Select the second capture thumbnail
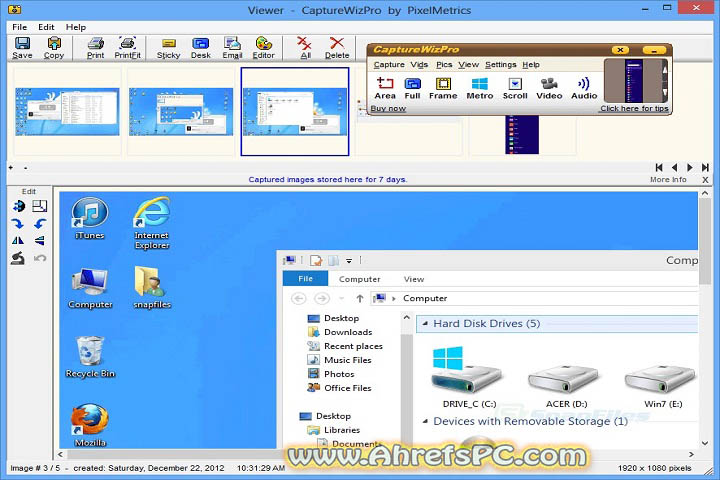The height and width of the screenshot is (480, 720). (181, 112)
